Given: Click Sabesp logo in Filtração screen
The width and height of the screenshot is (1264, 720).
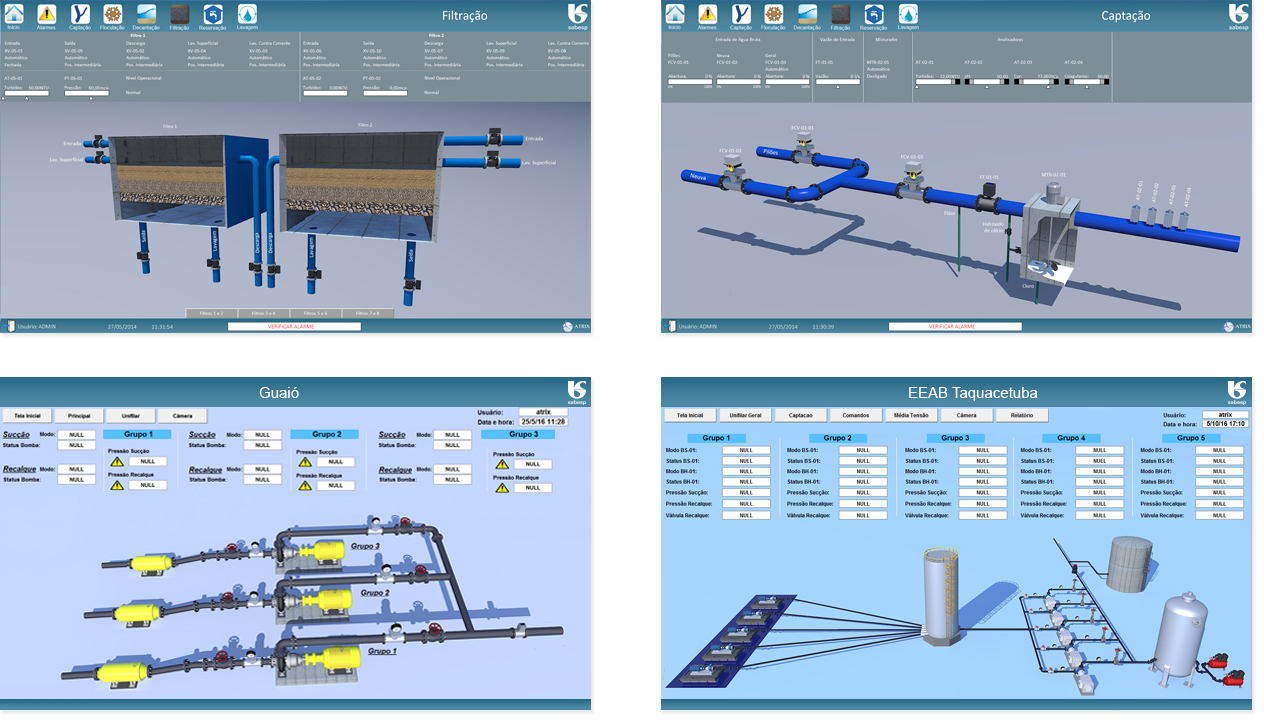Looking at the screenshot, I should pyautogui.click(x=577, y=15).
